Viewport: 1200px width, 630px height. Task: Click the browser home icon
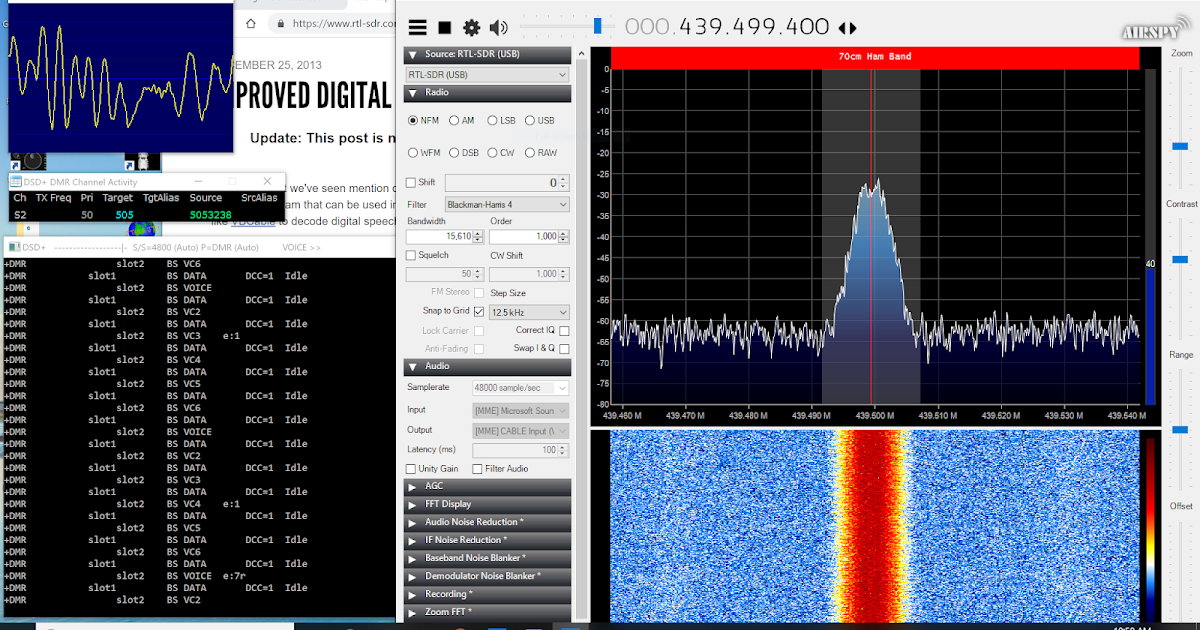click(250, 23)
